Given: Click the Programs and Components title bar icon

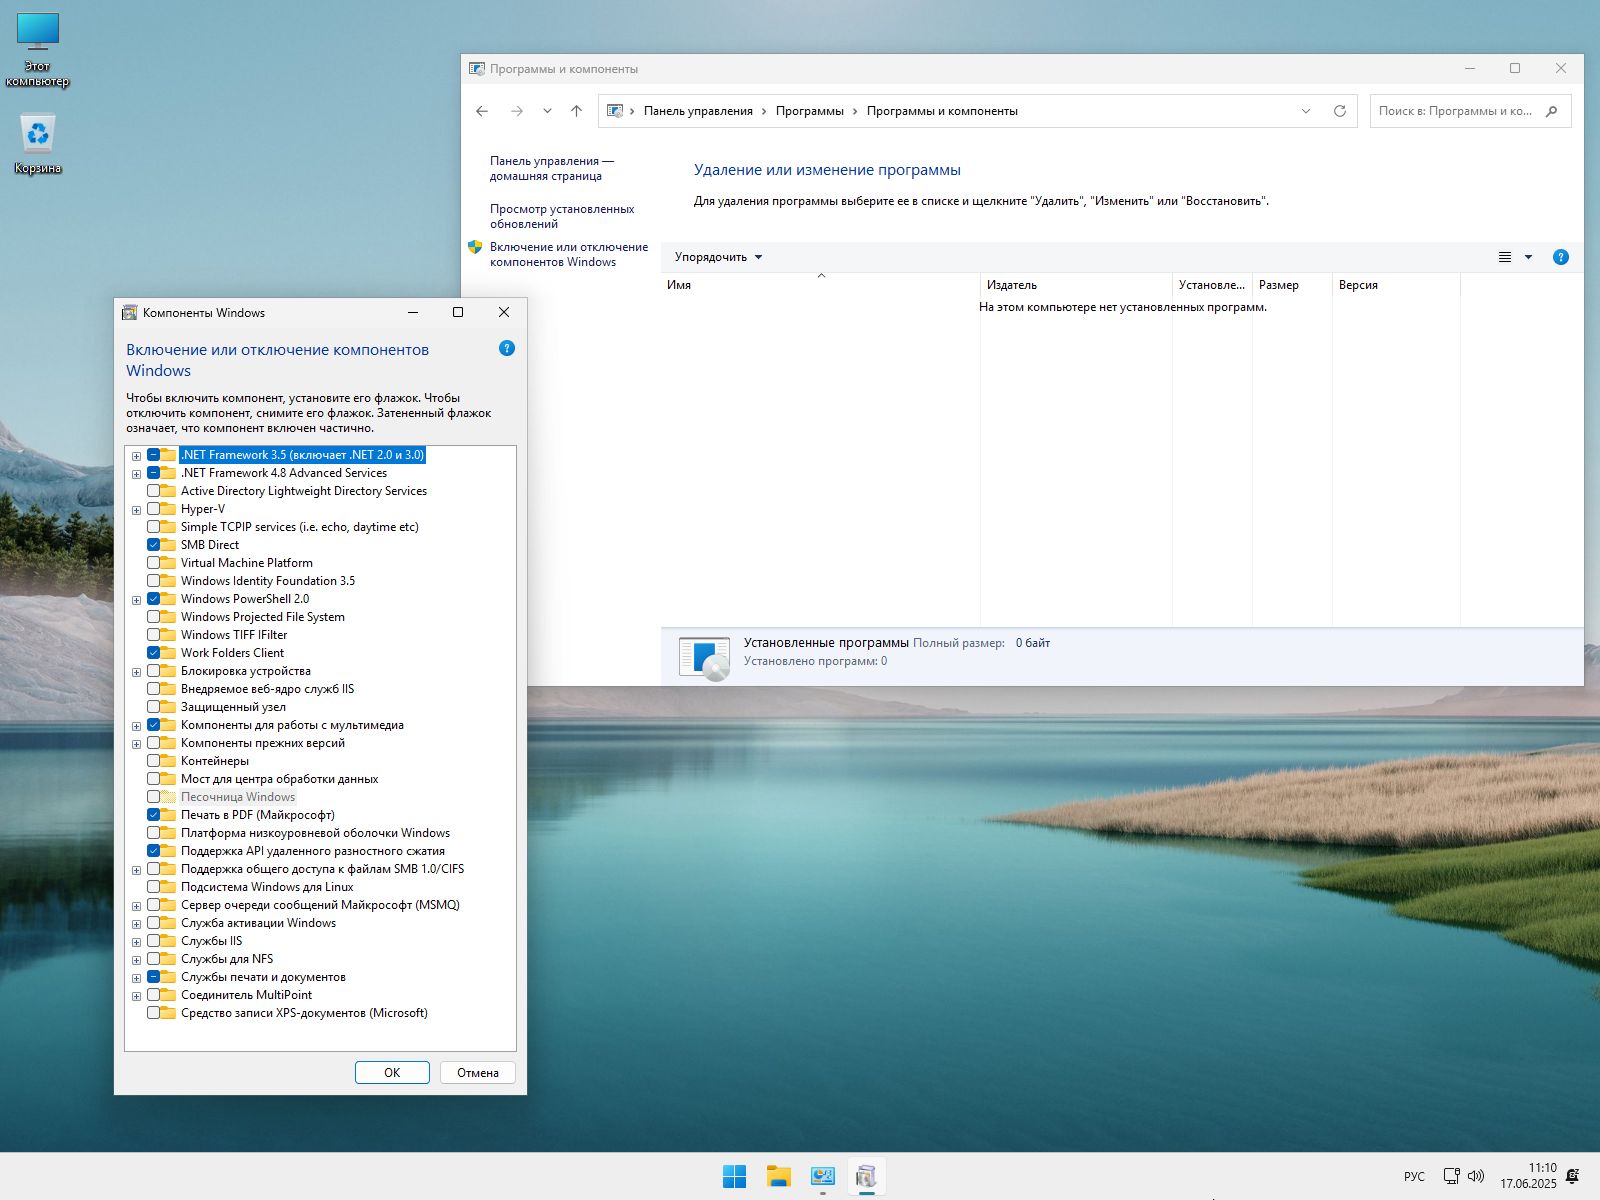Looking at the screenshot, I should click(477, 69).
